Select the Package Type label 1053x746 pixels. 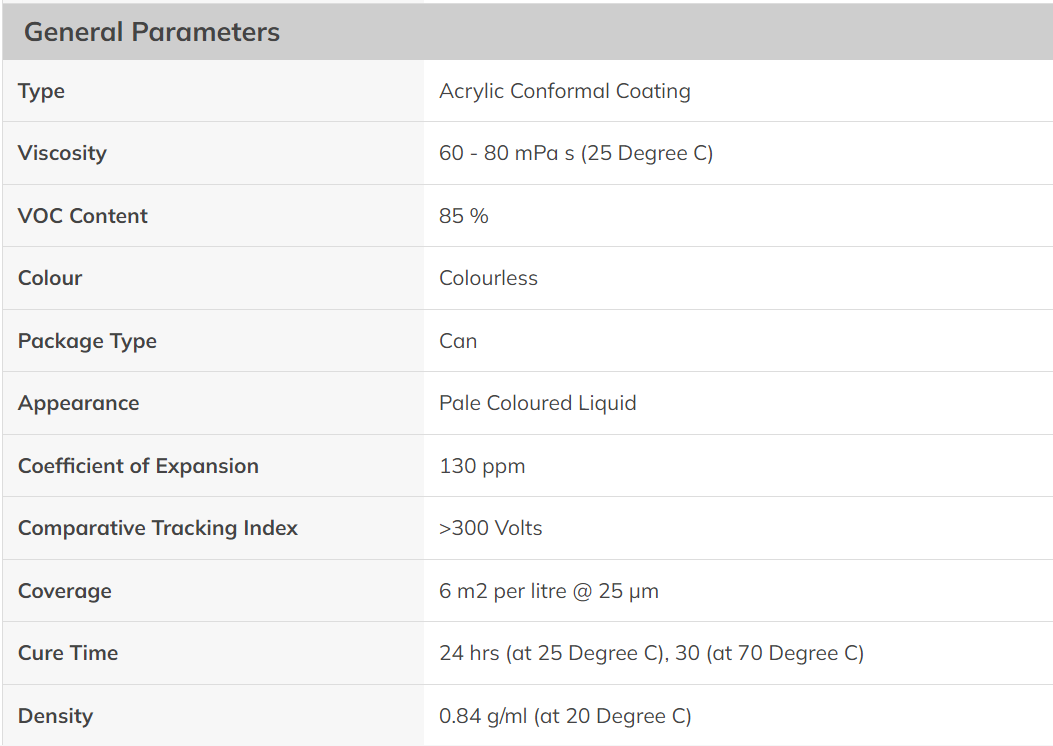click(87, 341)
